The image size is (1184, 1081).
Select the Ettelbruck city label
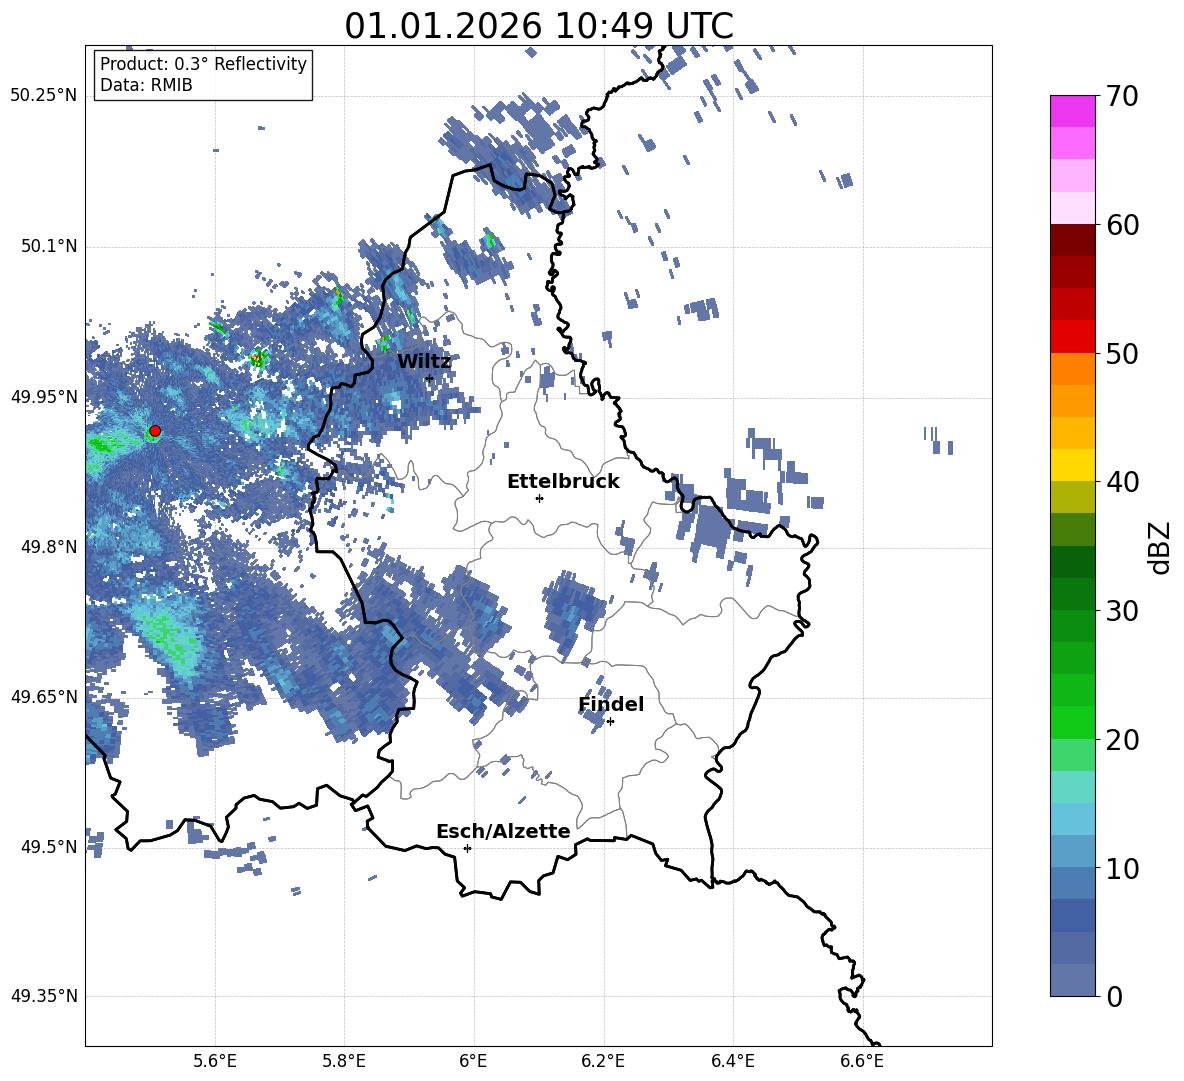click(x=563, y=482)
